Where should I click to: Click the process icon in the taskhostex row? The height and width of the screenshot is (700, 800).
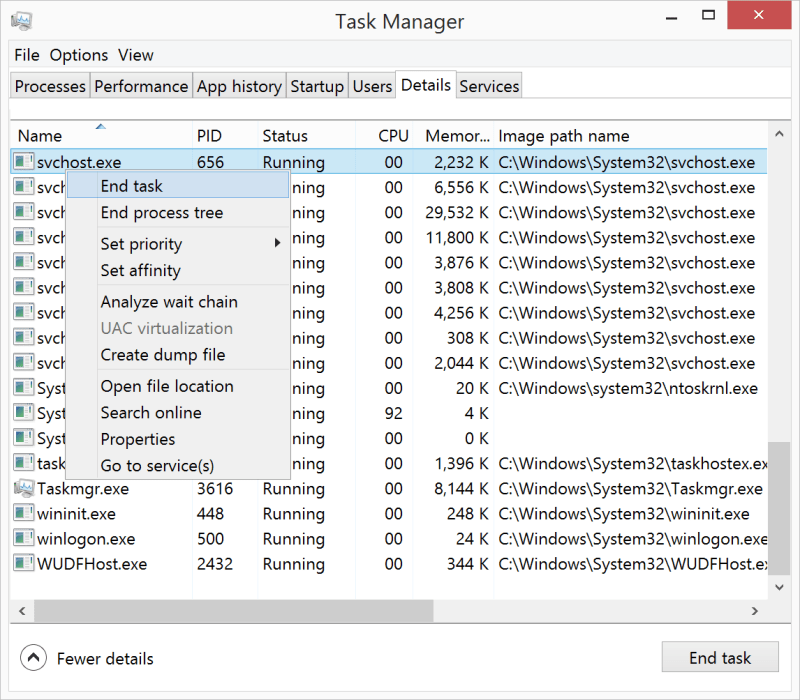23,463
